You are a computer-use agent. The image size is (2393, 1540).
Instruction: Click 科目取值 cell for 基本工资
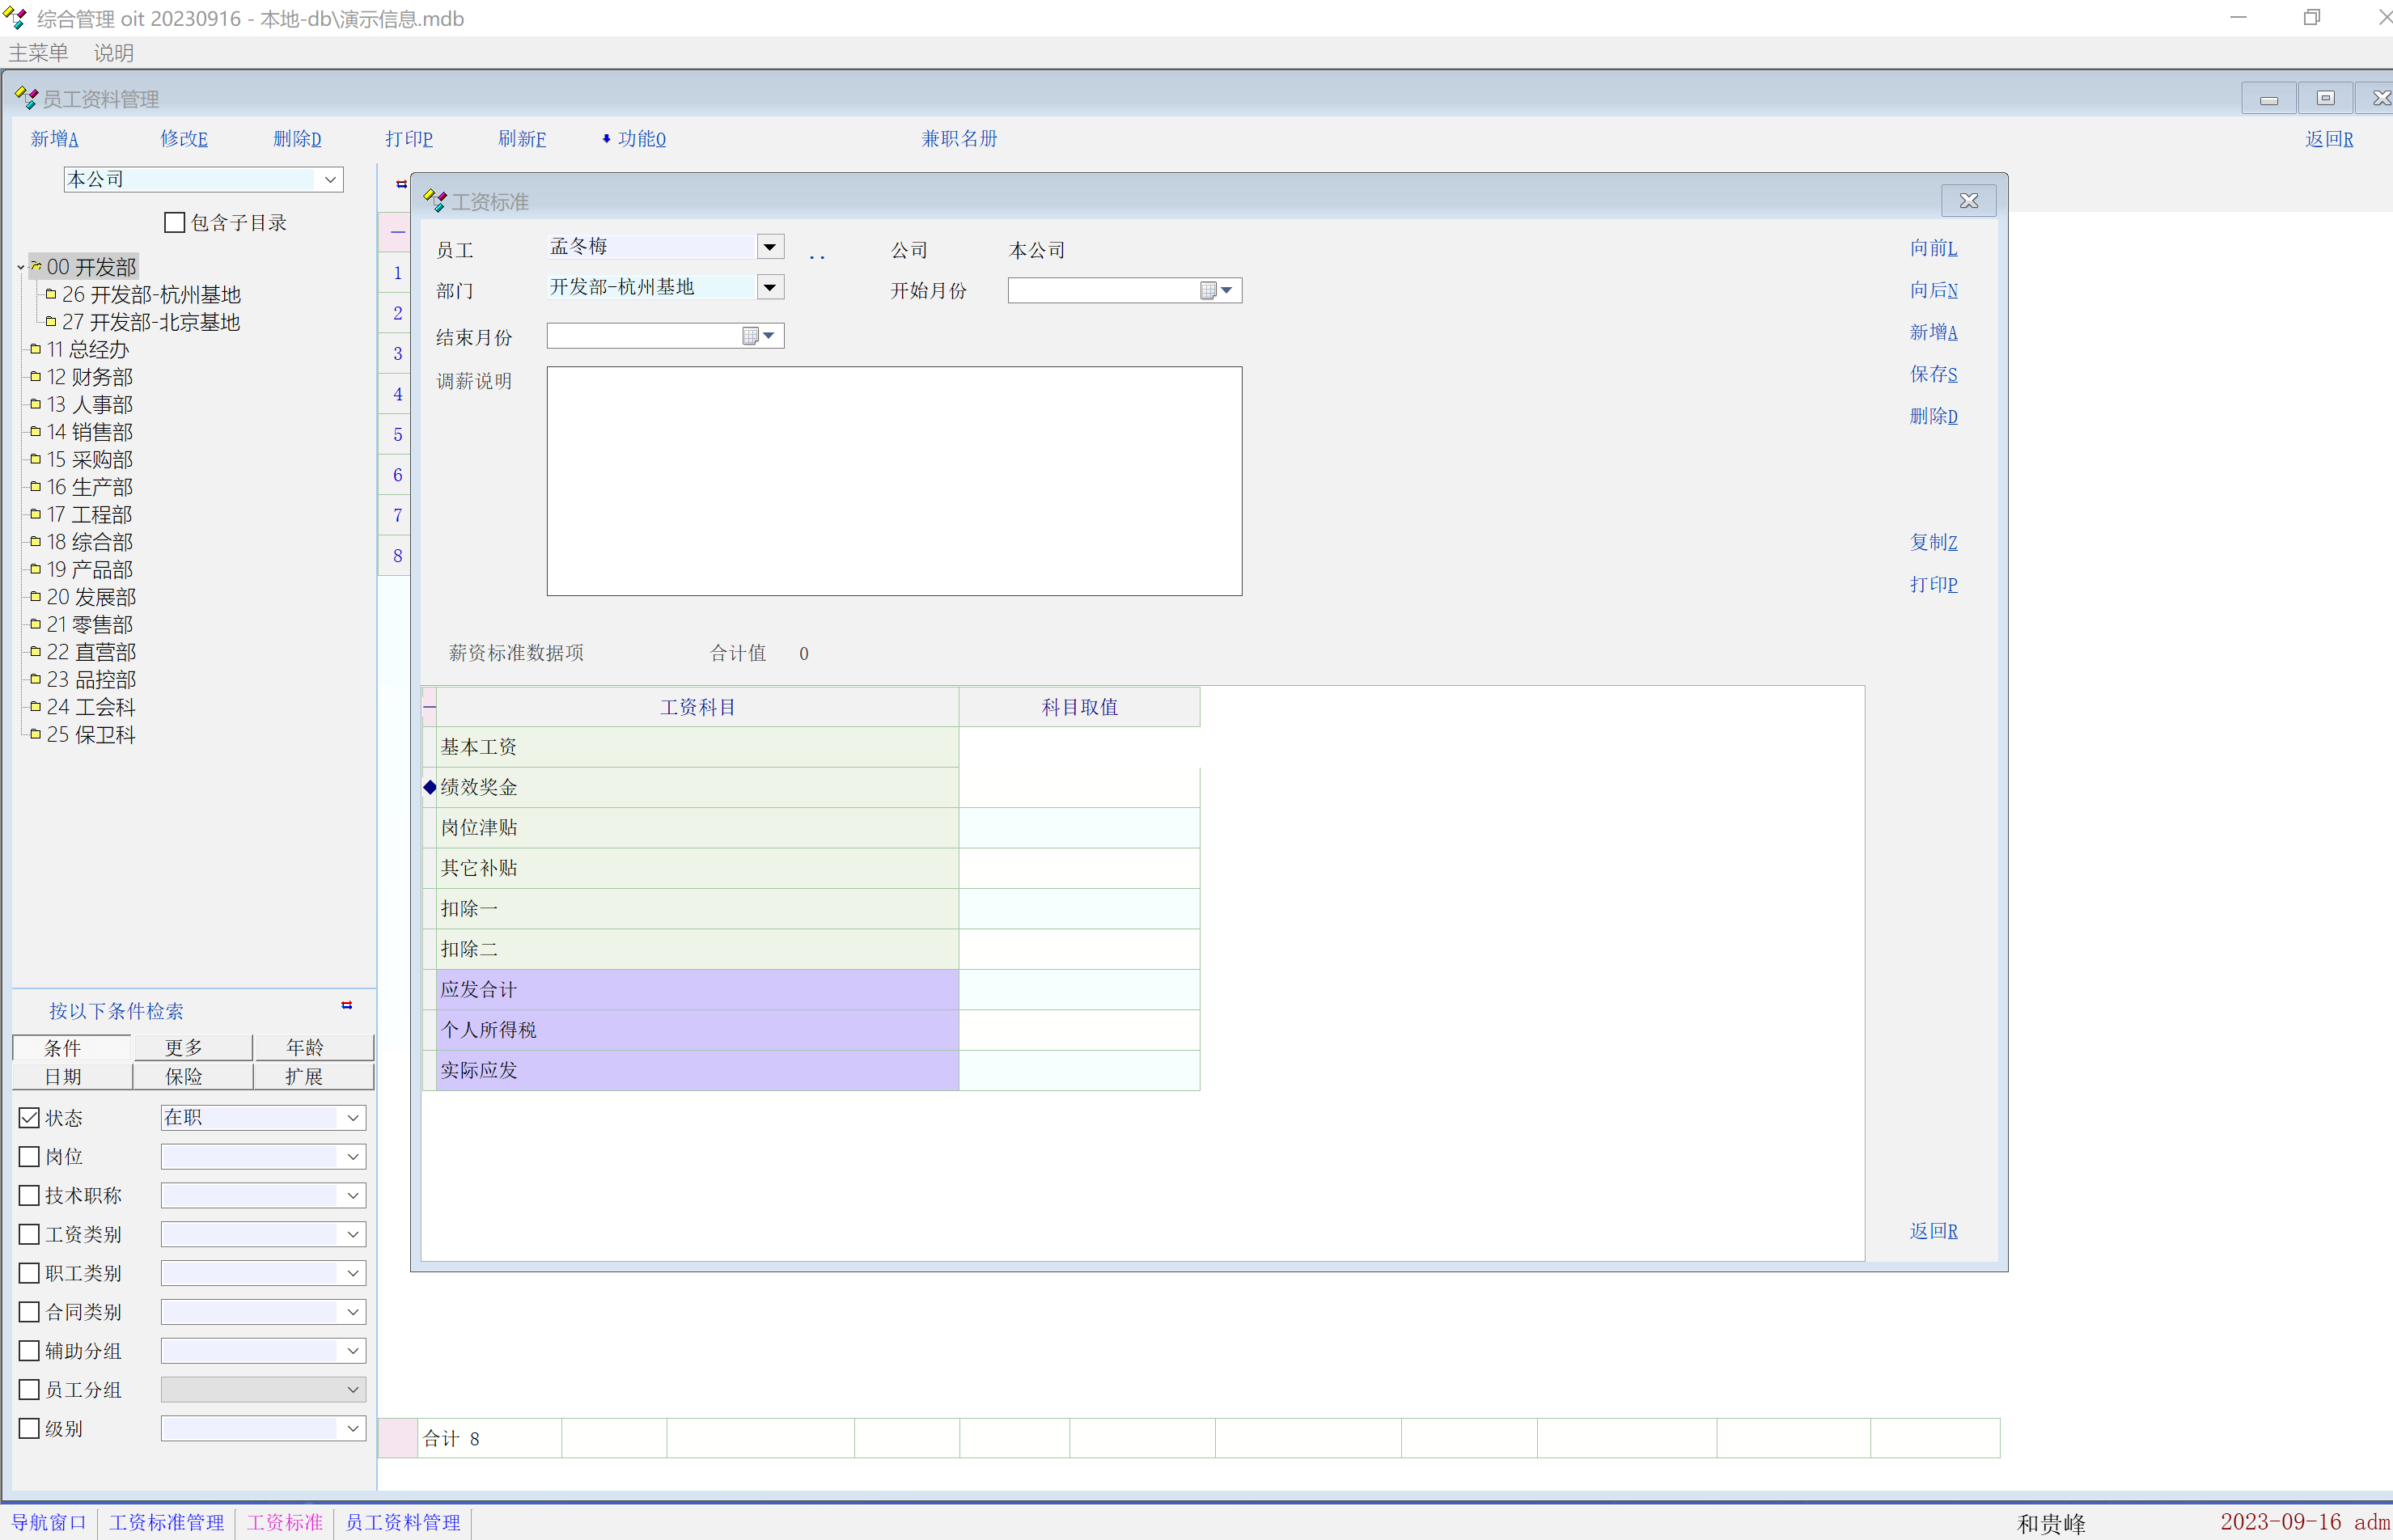pos(1078,747)
